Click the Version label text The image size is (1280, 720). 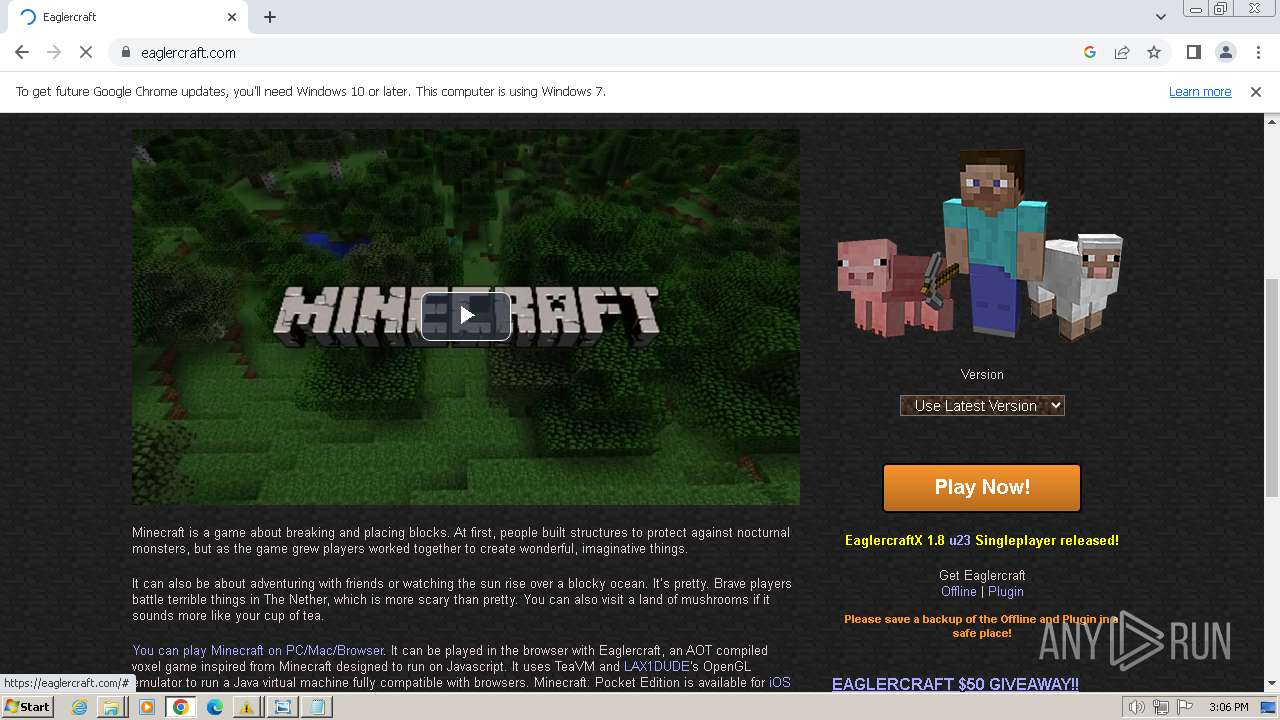[x=982, y=374]
